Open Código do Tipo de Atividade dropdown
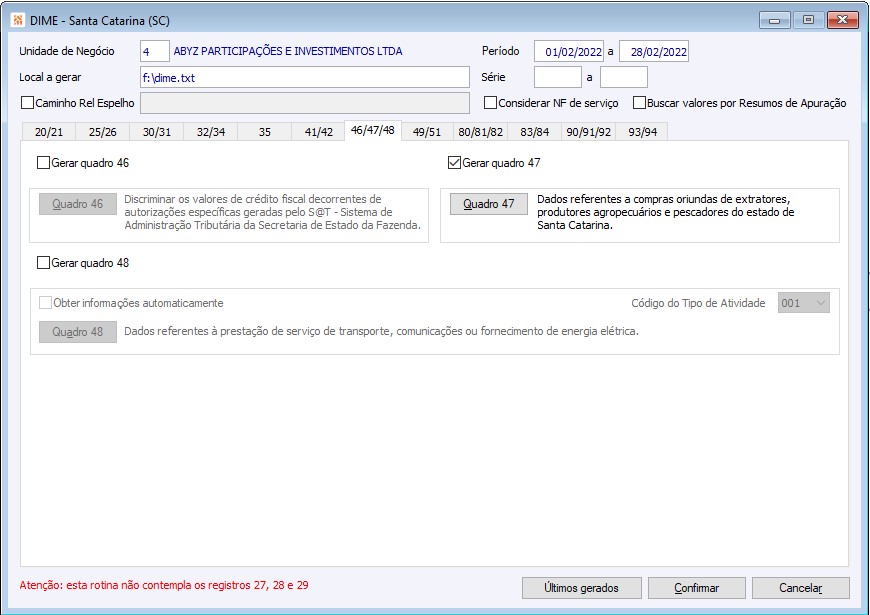The height and width of the screenshot is (615, 870). point(803,303)
